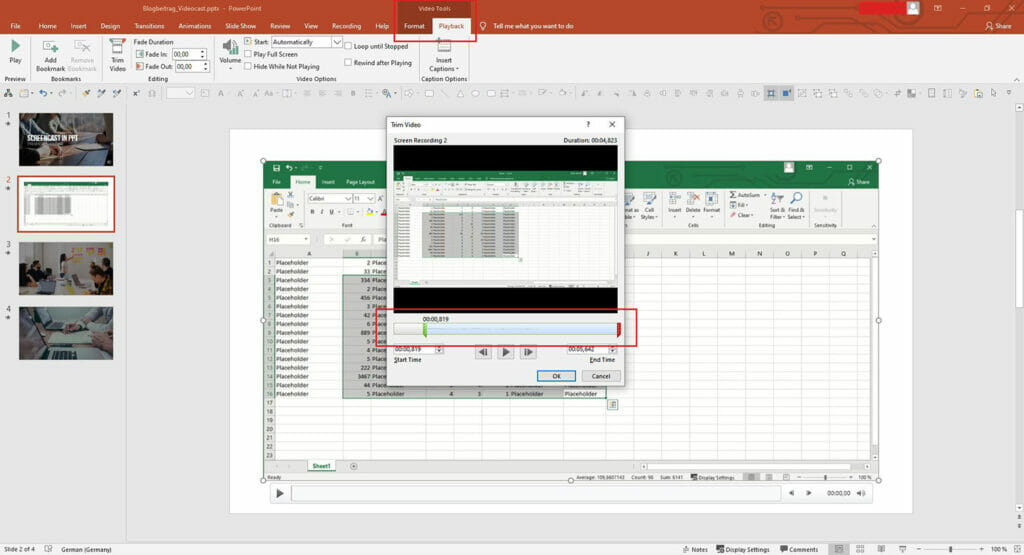Click Previous Frame button in Trim dialog

(x=483, y=352)
